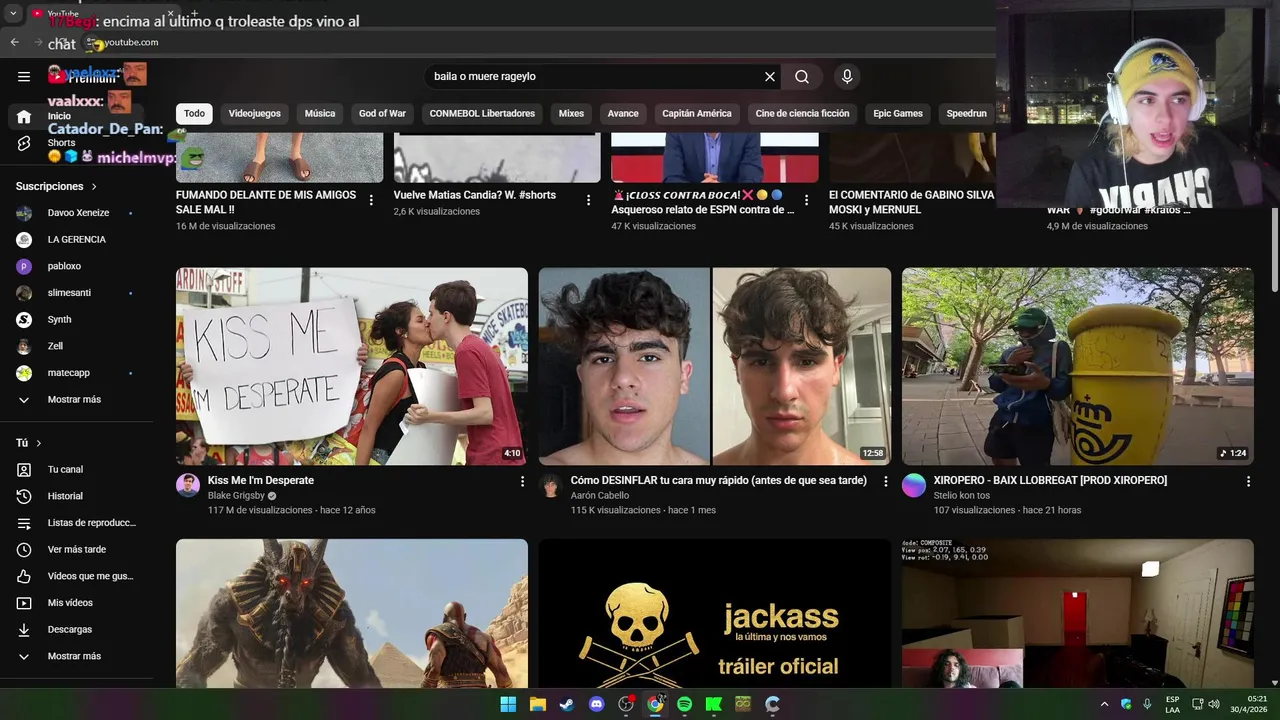Image resolution: width=1280 pixels, height=720 pixels.
Task: Click Stelio kon tos channel avatar
Action: 914,486
